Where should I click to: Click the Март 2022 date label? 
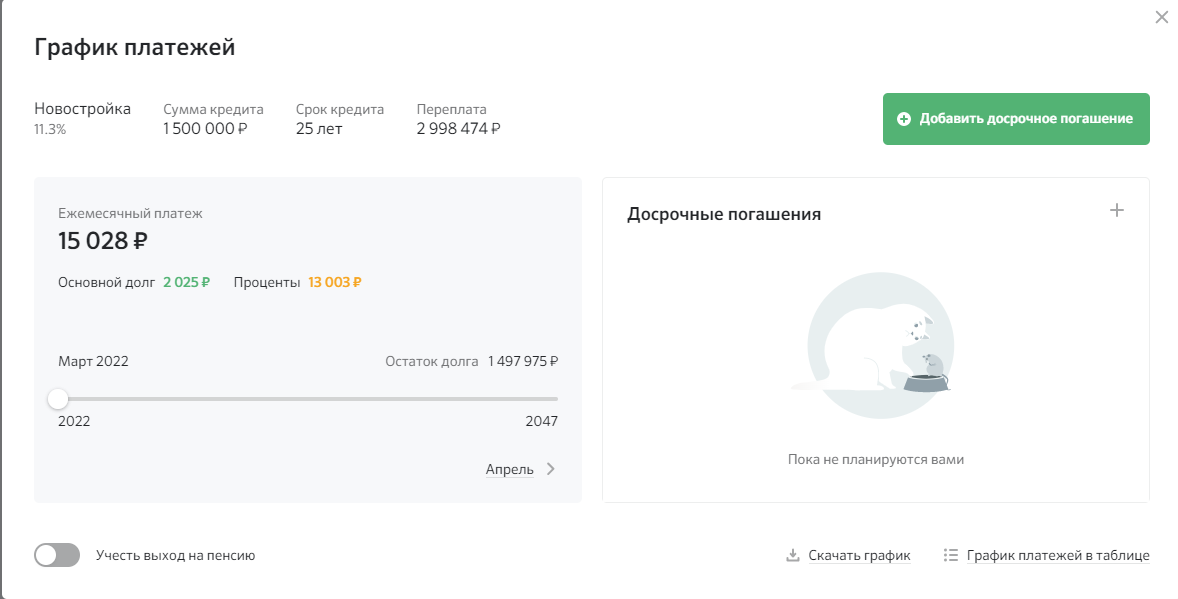point(93,362)
